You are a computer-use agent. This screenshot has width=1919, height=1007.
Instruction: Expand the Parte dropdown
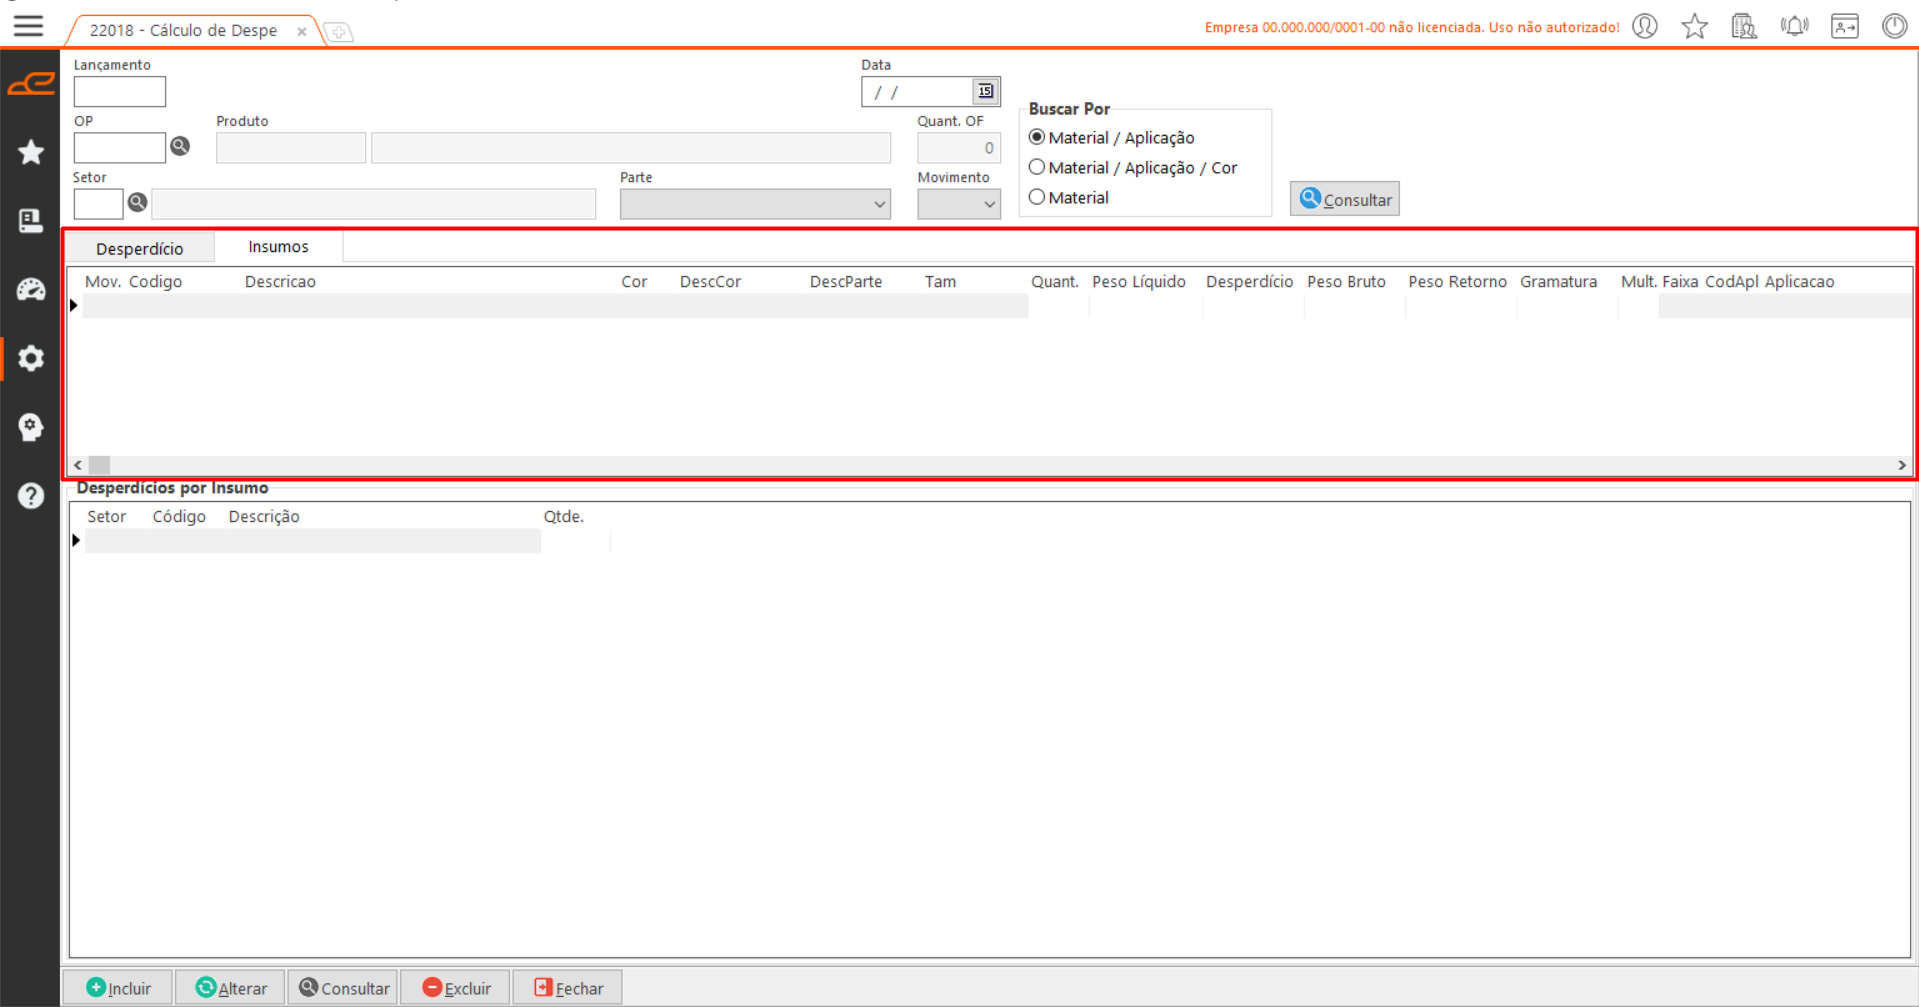[x=879, y=204]
